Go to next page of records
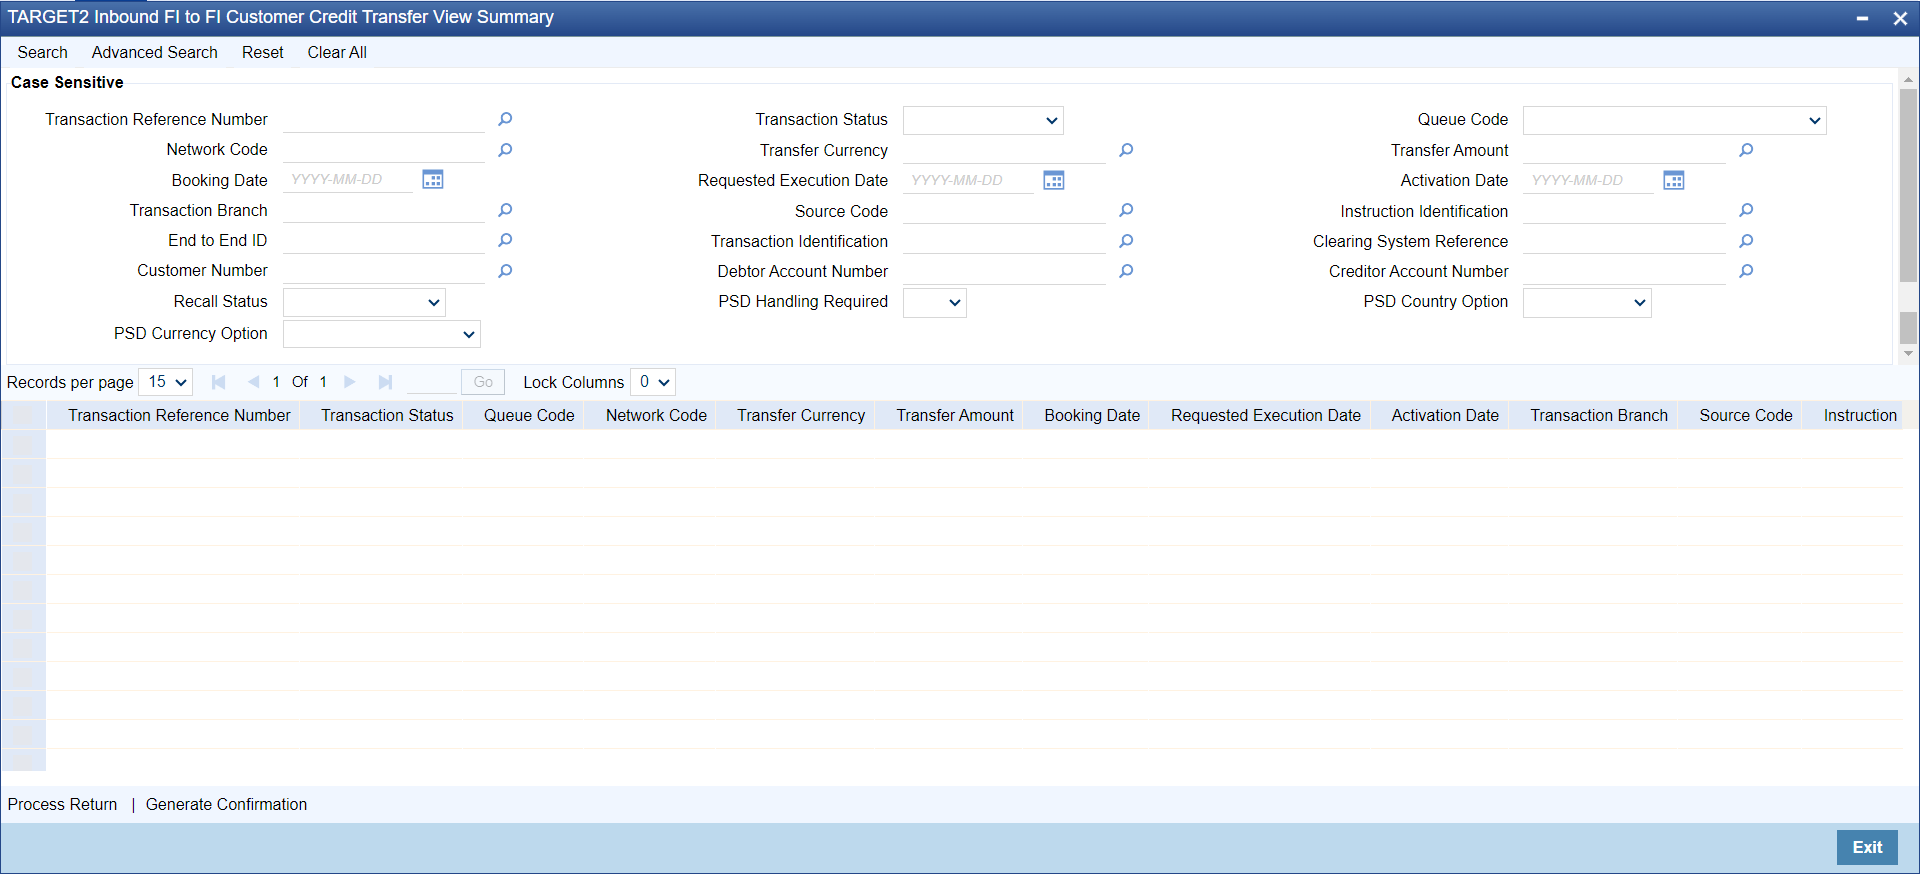Image resolution: width=1920 pixels, height=876 pixels. tap(349, 382)
